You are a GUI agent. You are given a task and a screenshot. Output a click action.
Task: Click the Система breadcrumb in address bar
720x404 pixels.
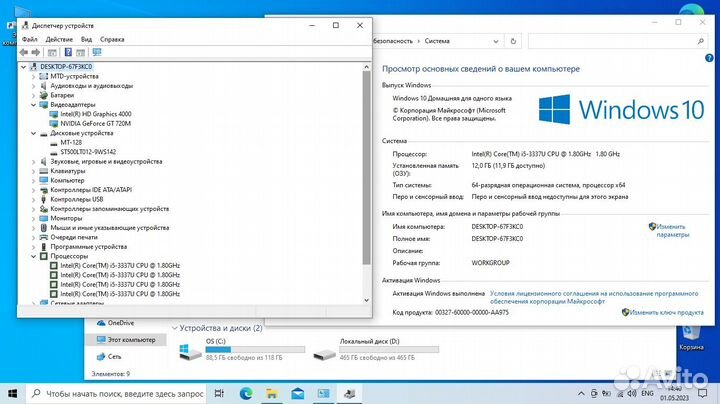(437, 41)
